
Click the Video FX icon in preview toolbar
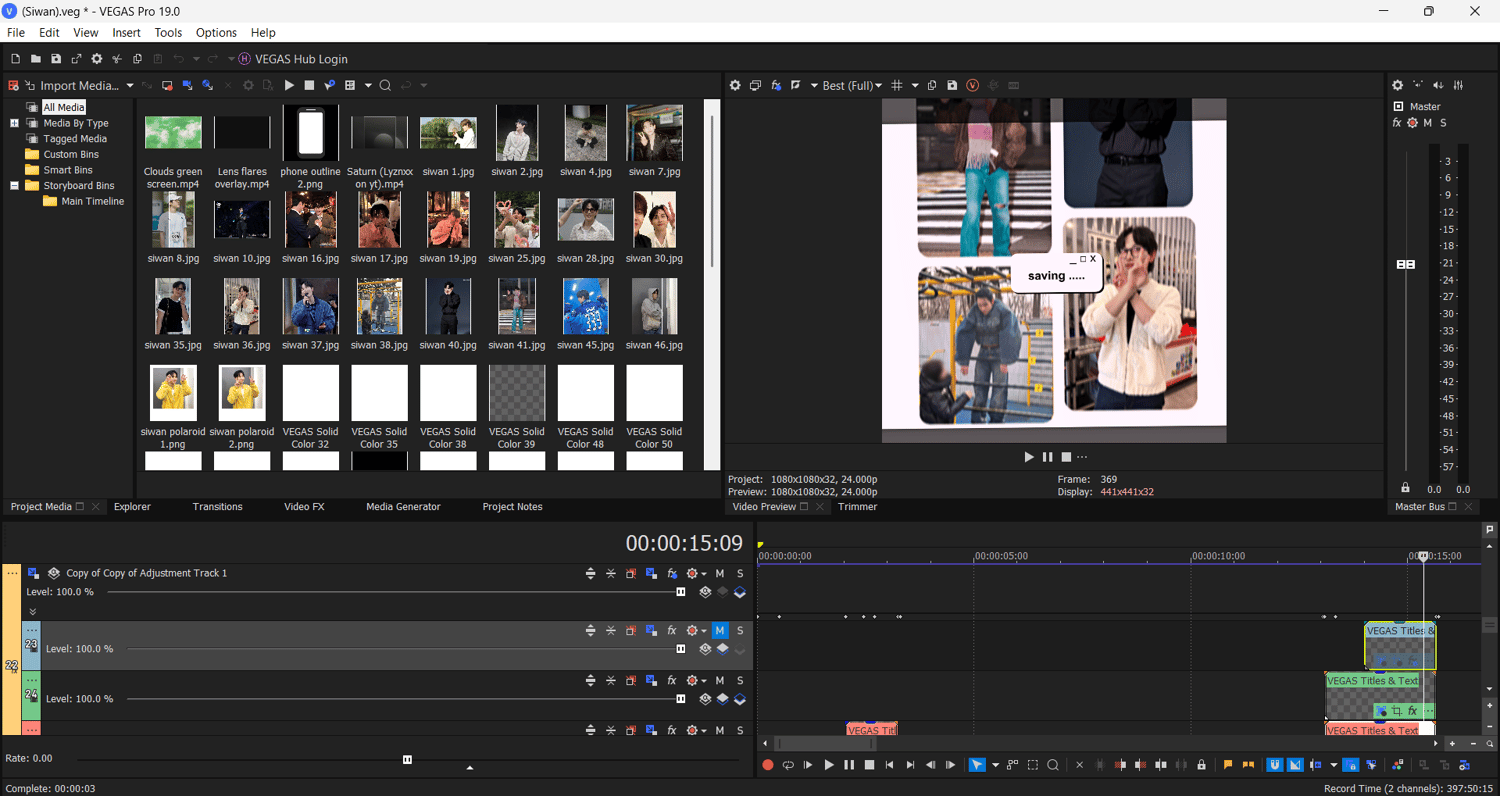[776, 86]
